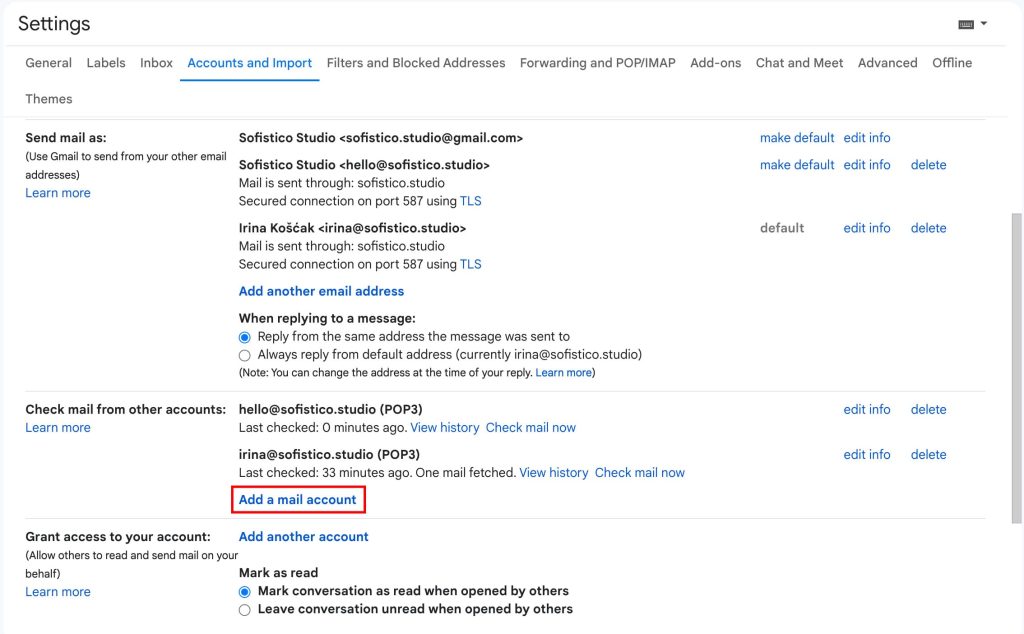This screenshot has height=634, width=1024.
Task: Open Learn more under Send mail as
Action: (x=58, y=193)
